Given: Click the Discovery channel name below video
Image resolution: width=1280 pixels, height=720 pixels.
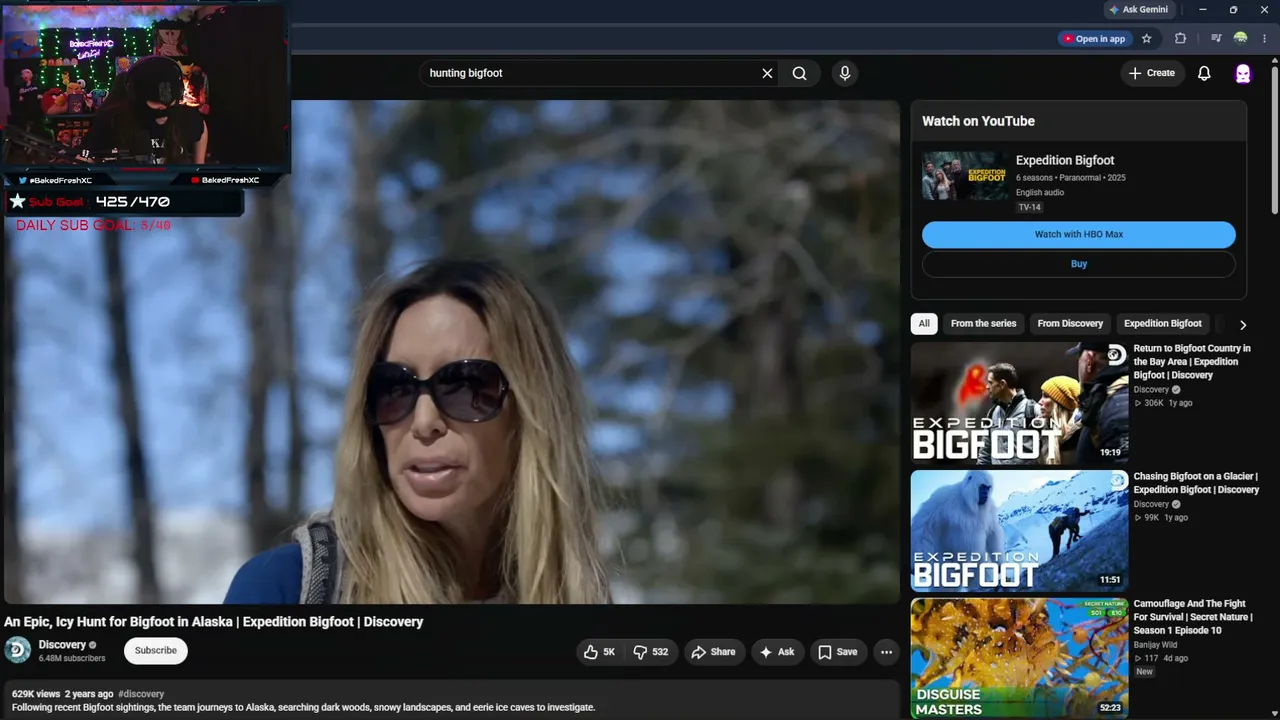Looking at the screenshot, I should pos(62,645).
